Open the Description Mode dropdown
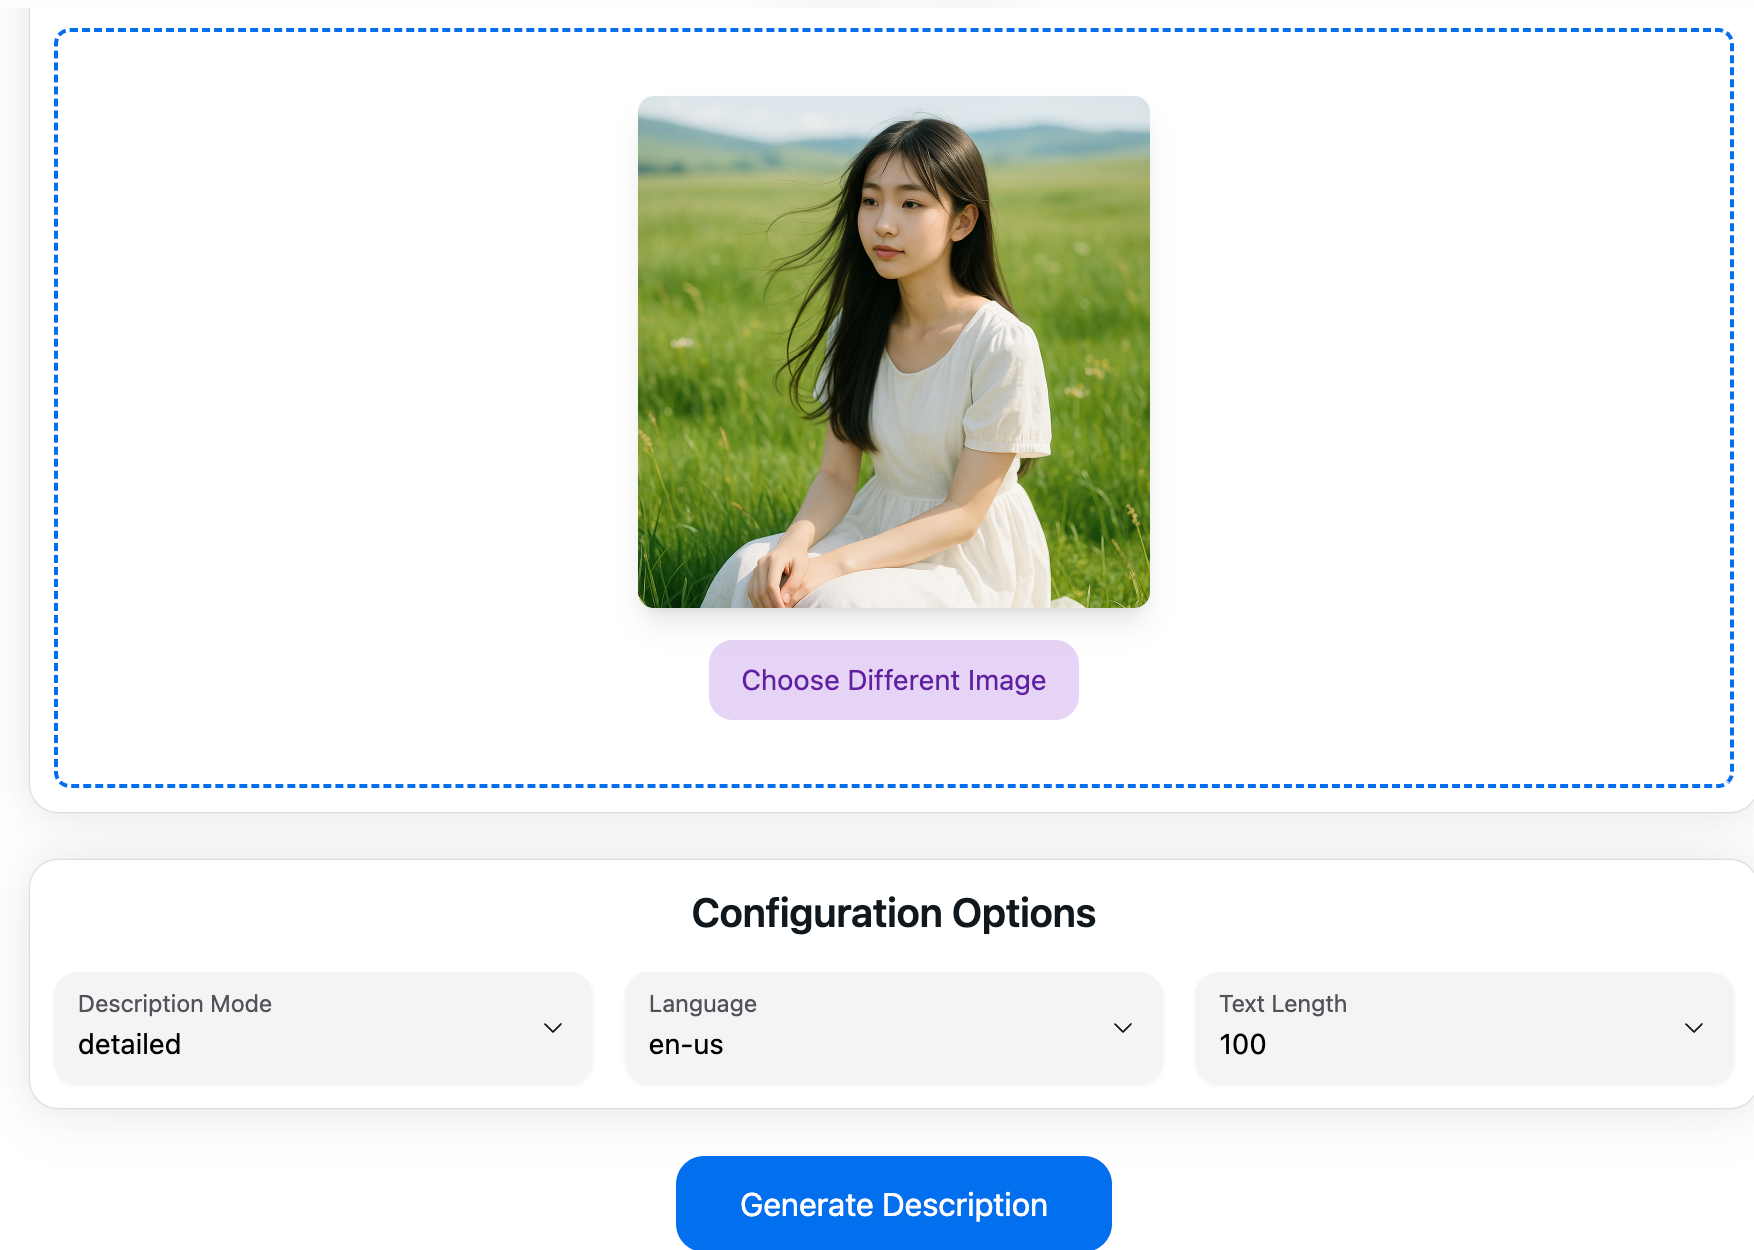Viewport: 1754px width, 1250px height. point(323,1027)
